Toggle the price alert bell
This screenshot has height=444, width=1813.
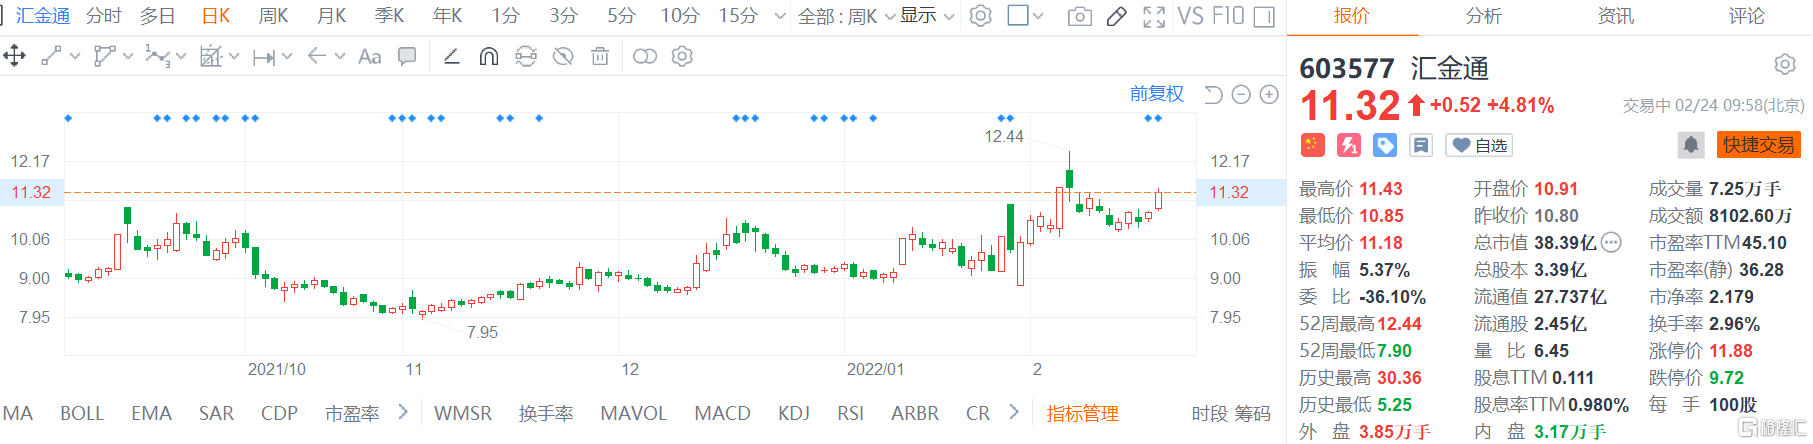click(x=1690, y=145)
